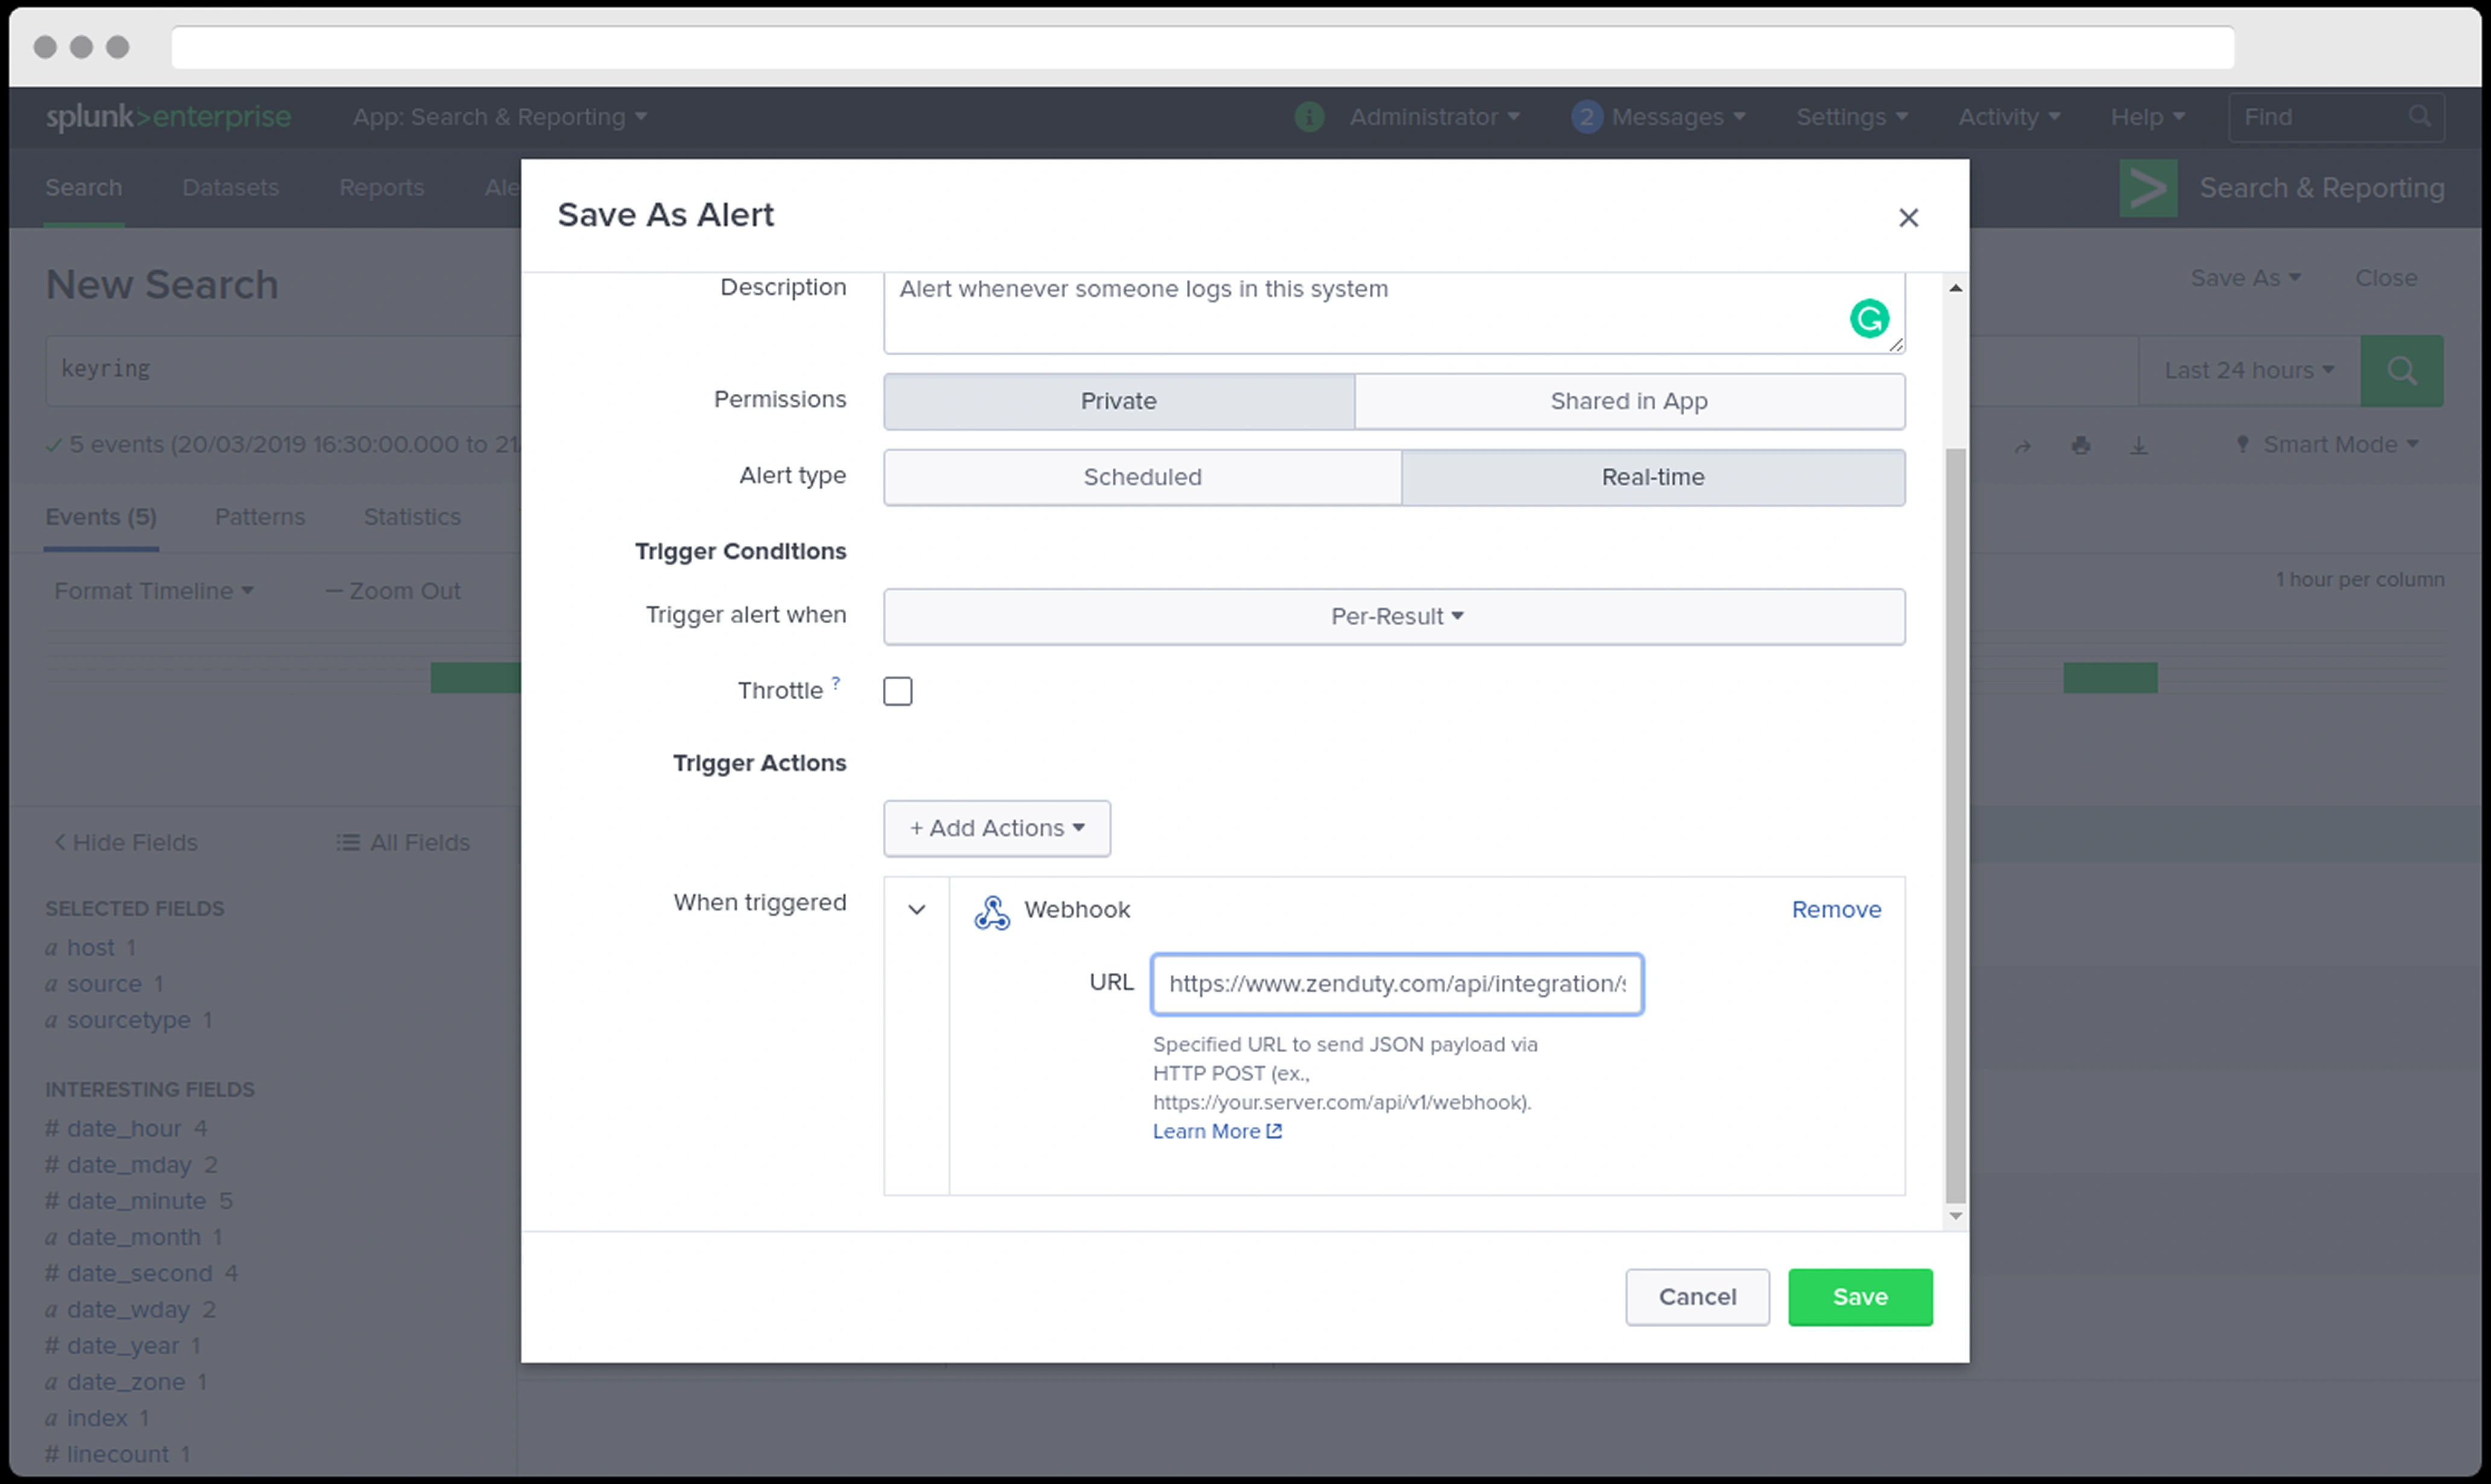Click the green search magnifier button
The height and width of the screenshot is (1484, 2491).
point(2401,371)
